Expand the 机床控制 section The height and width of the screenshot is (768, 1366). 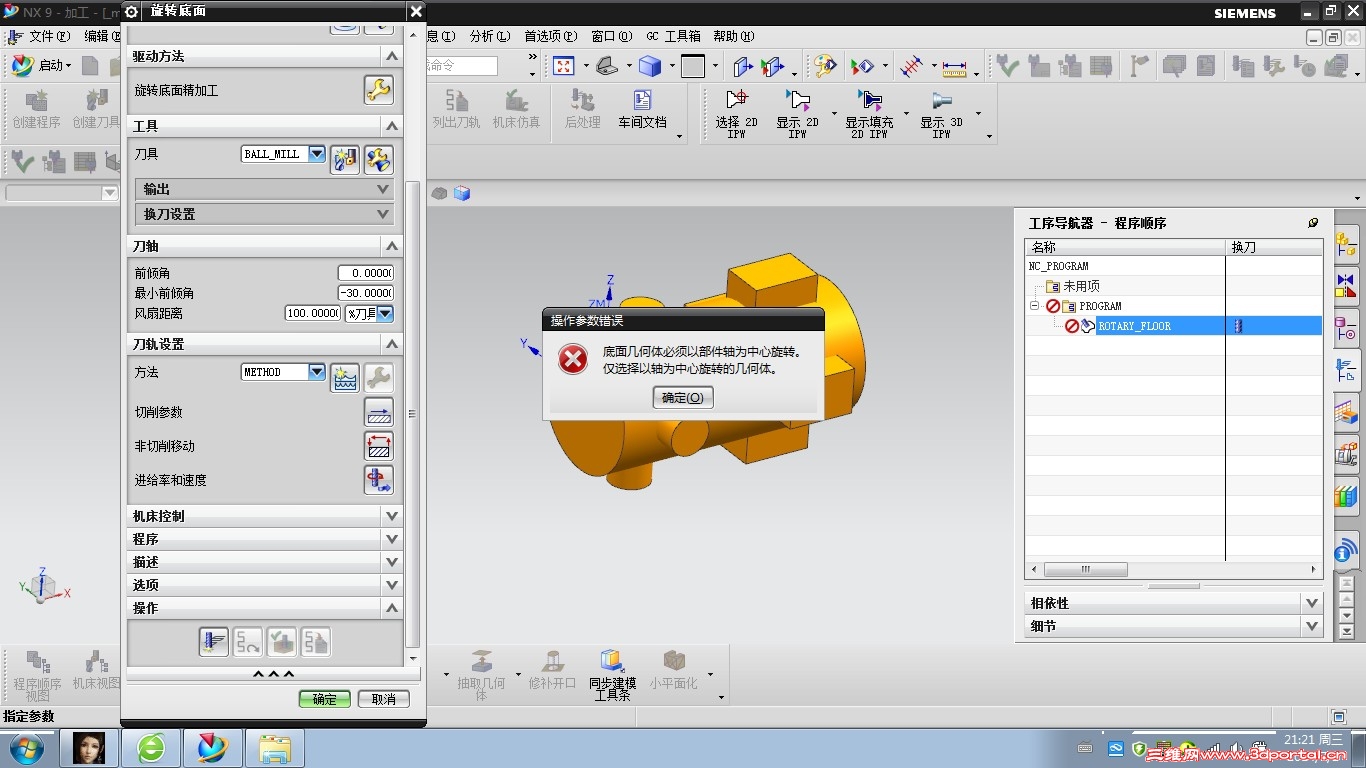point(265,516)
